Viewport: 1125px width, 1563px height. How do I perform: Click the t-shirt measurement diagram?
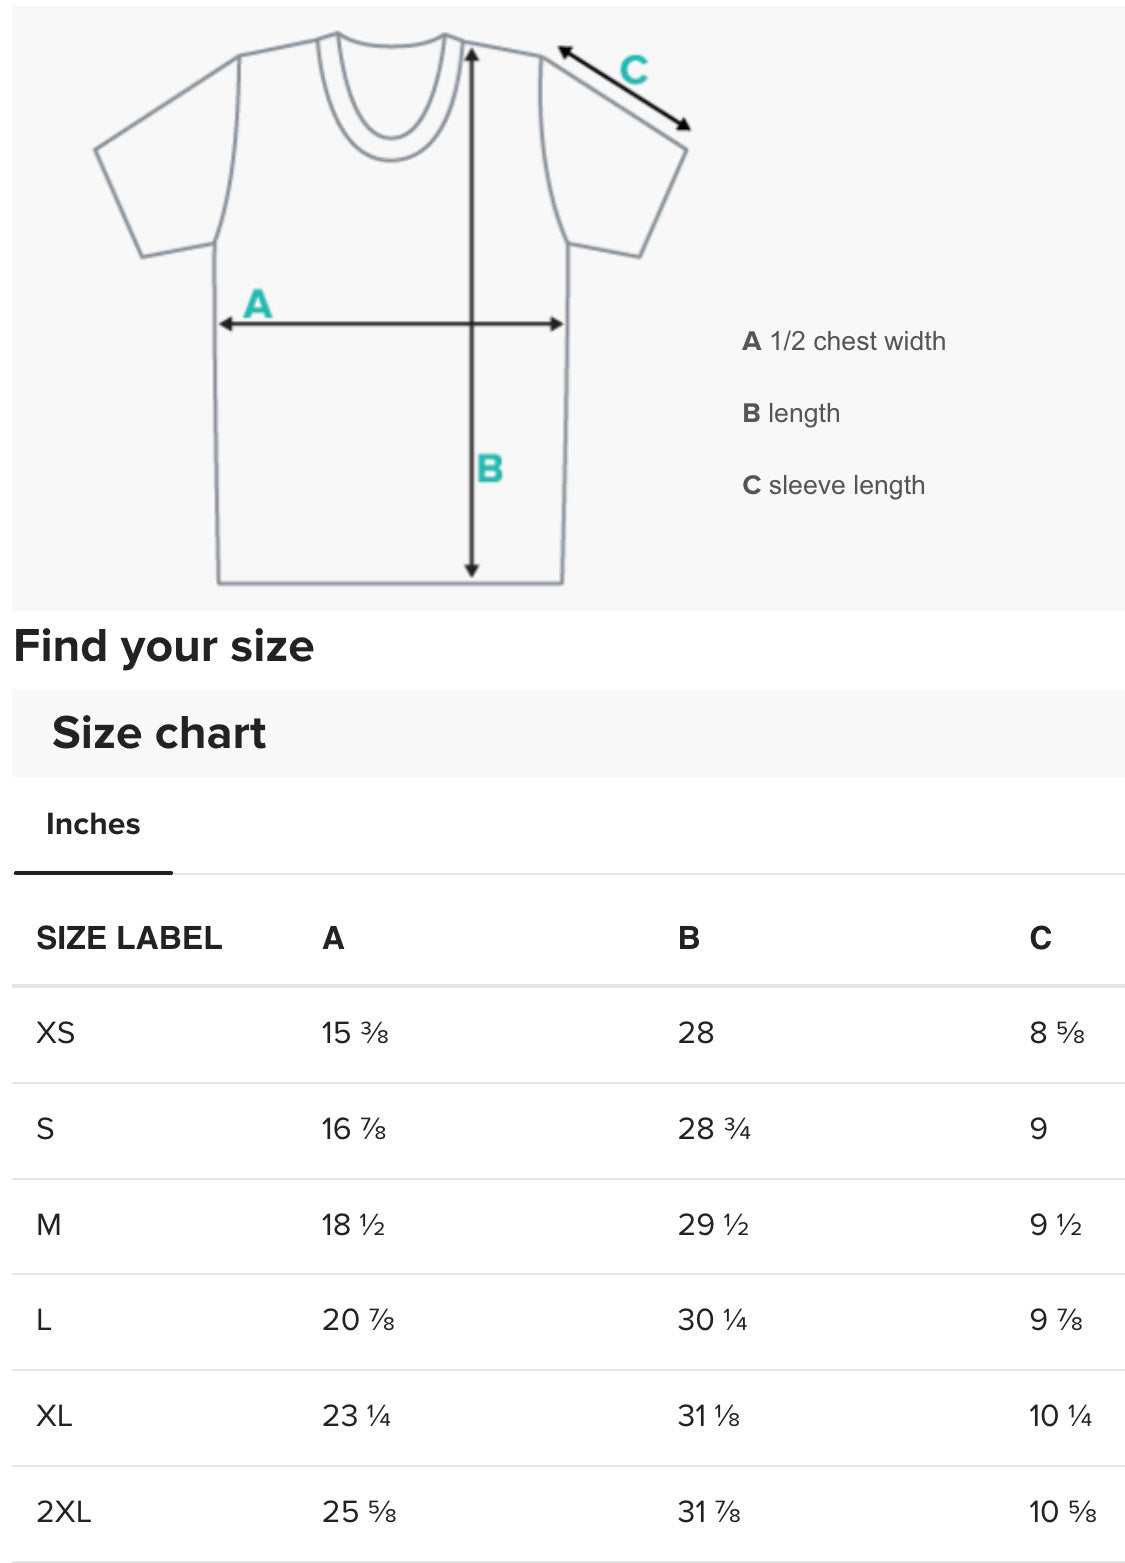click(390, 300)
